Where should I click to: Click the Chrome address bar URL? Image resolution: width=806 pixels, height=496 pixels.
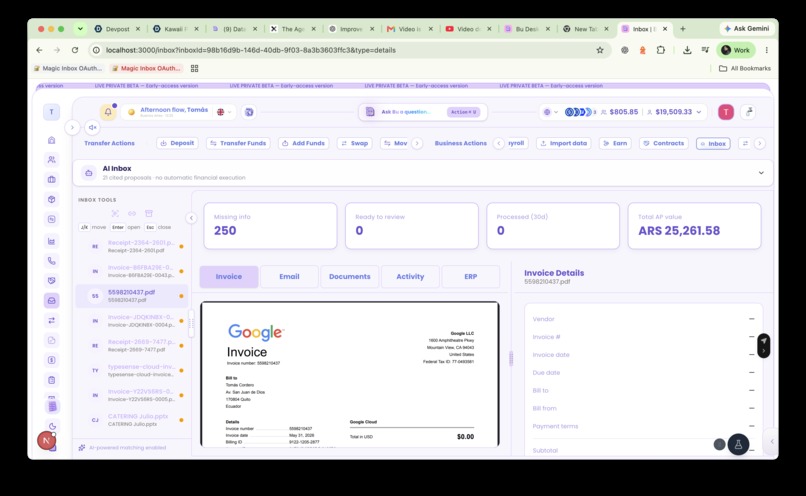[251, 50]
